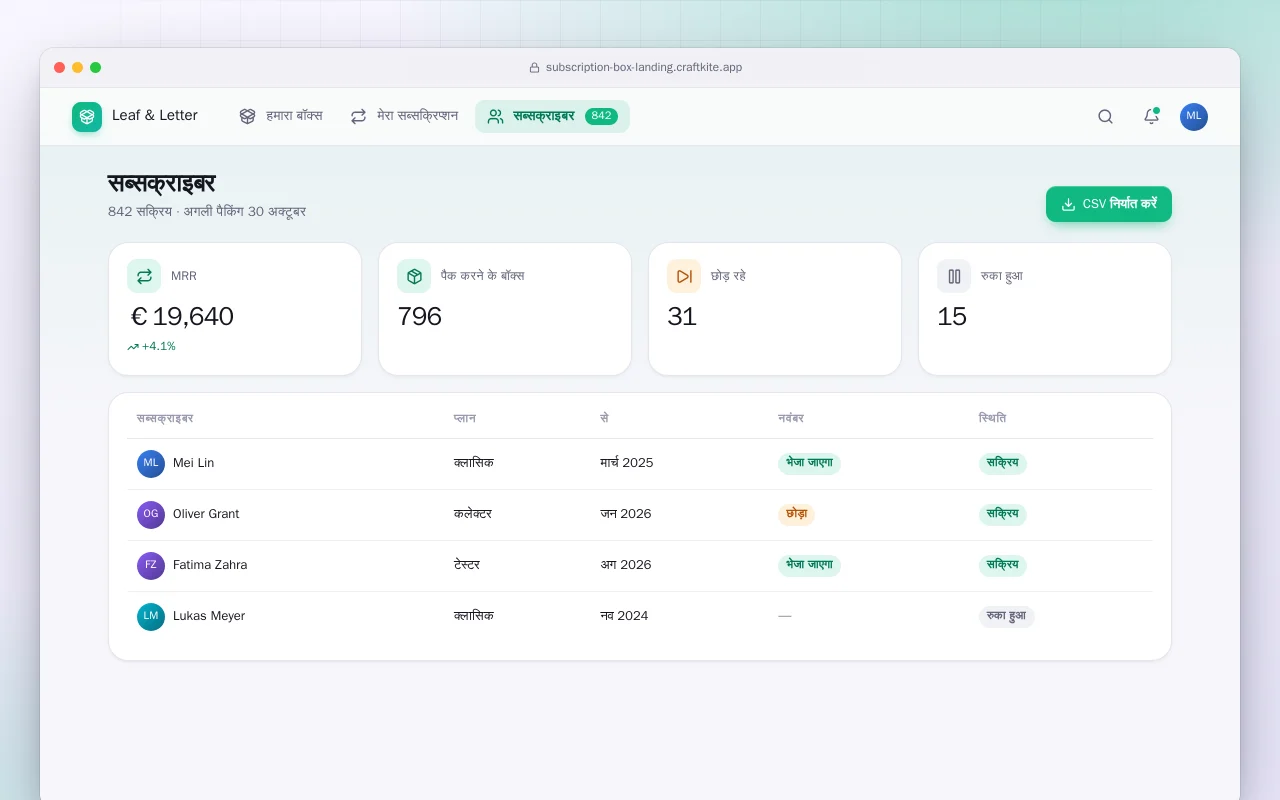
Task: Click the नव 2024 date cell
Action: pyautogui.click(x=624, y=617)
